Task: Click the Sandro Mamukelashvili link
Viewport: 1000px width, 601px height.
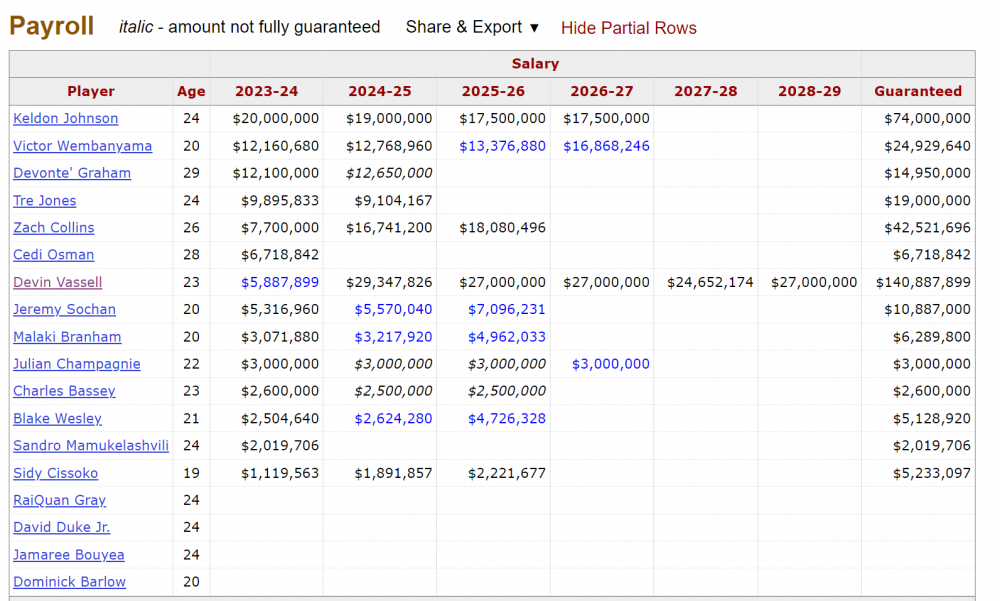Action: point(90,446)
